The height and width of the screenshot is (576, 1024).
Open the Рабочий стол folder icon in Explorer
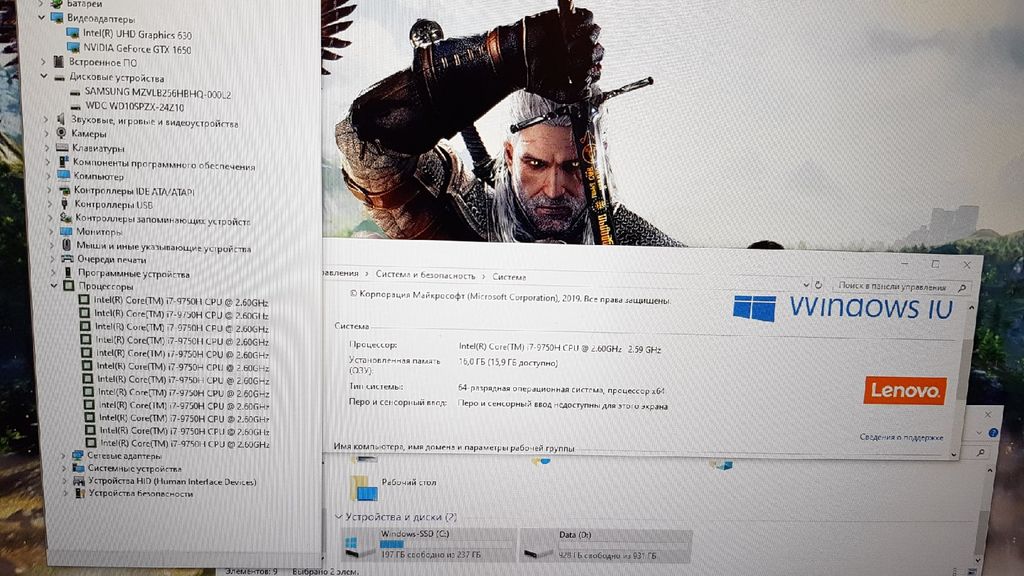(x=363, y=487)
